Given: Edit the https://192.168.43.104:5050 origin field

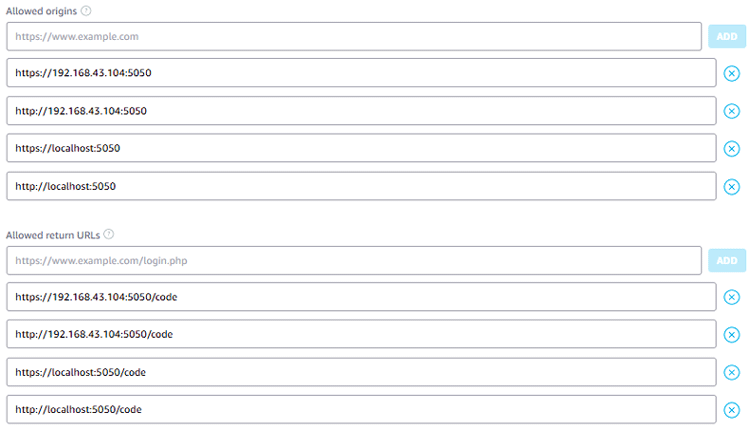Looking at the screenshot, I should (361, 73).
